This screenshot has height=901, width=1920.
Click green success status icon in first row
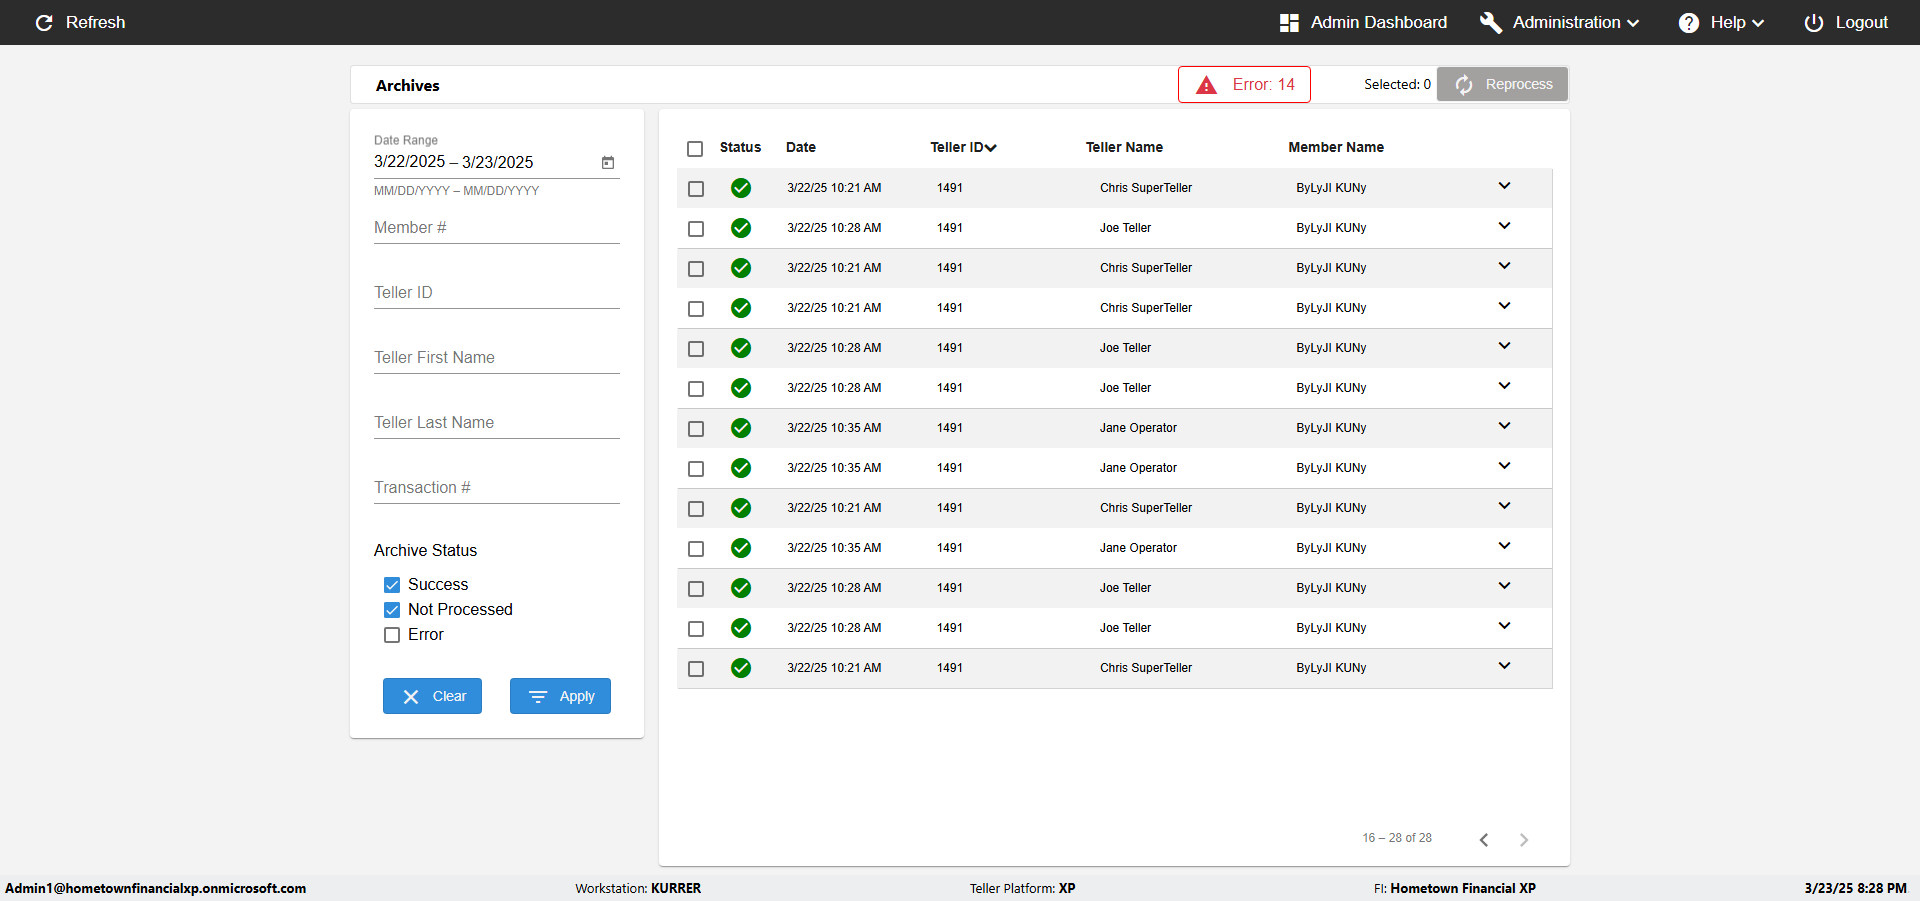pyautogui.click(x=740, y=188)
